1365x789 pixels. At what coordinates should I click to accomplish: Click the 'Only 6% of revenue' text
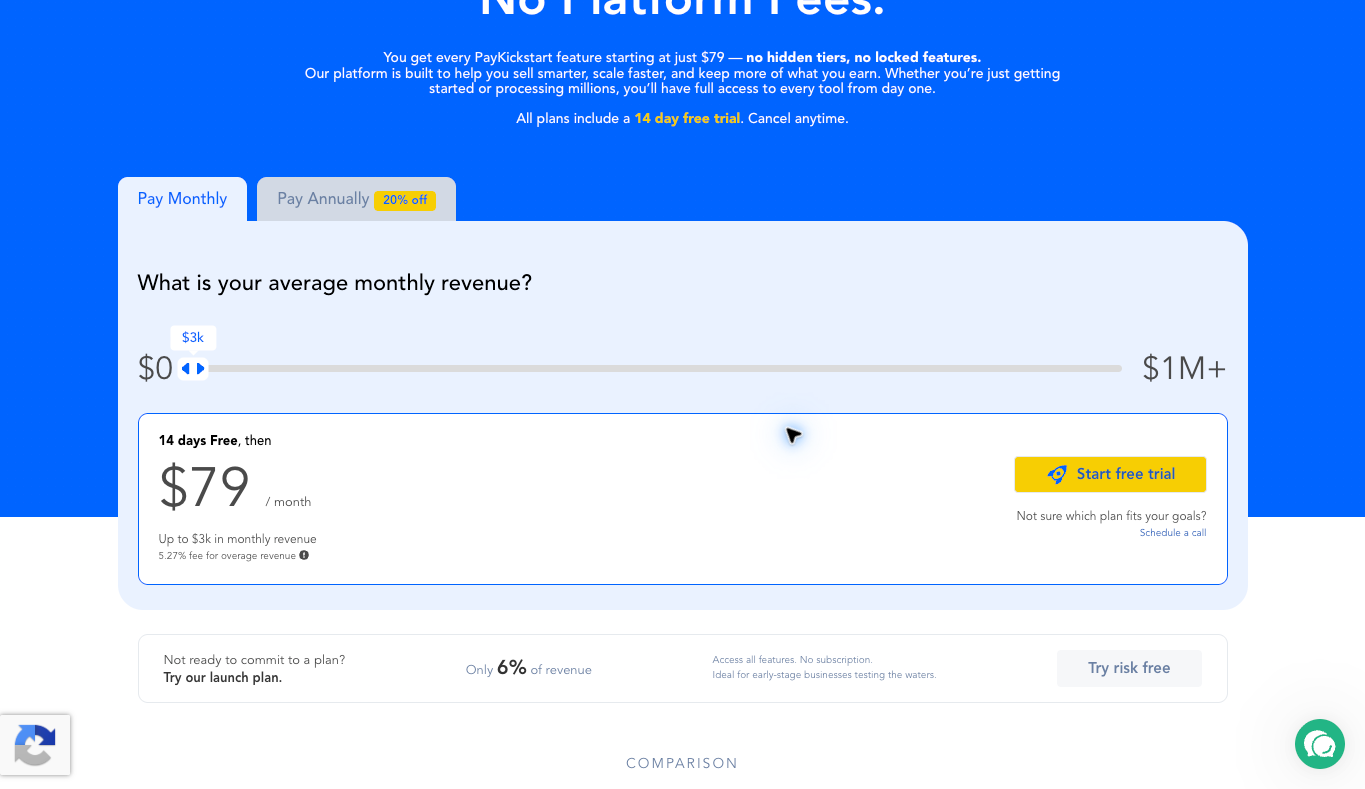pos(528,668)
